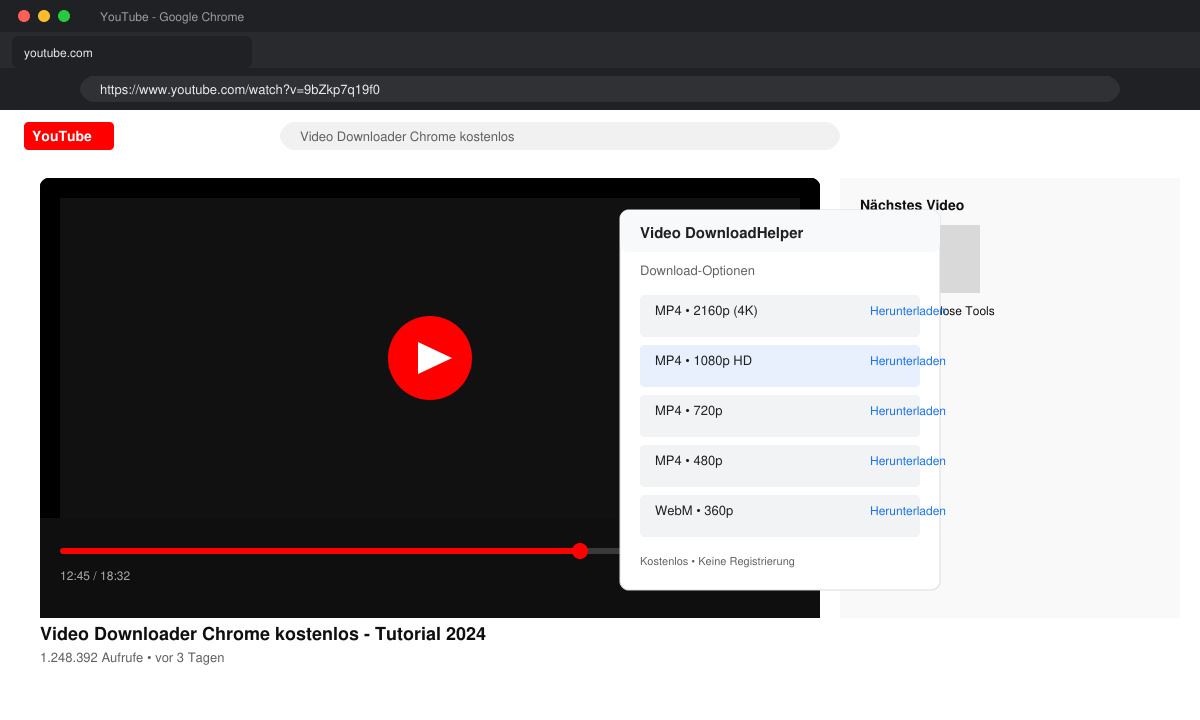Click the YouTube logo
The image size is (1200, 720).
click(69, 136)
